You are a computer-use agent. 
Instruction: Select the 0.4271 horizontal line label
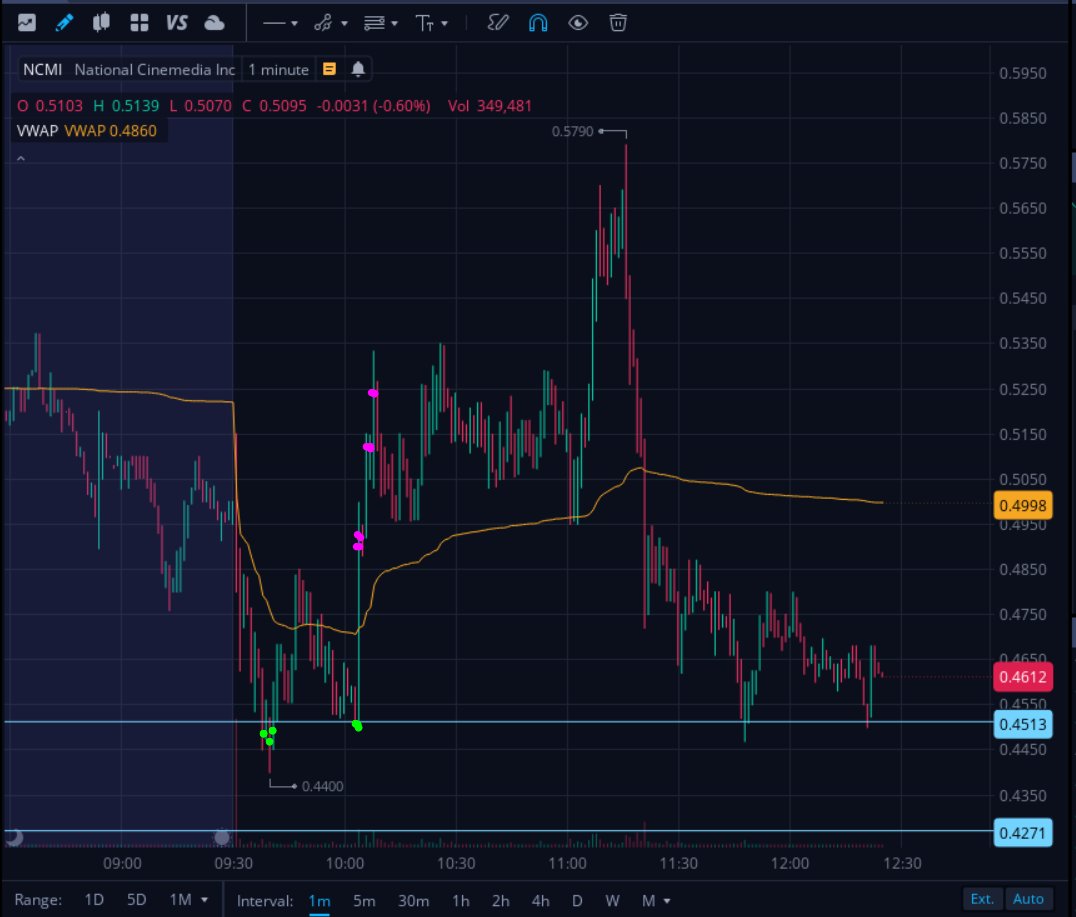tap(1022, 833)
